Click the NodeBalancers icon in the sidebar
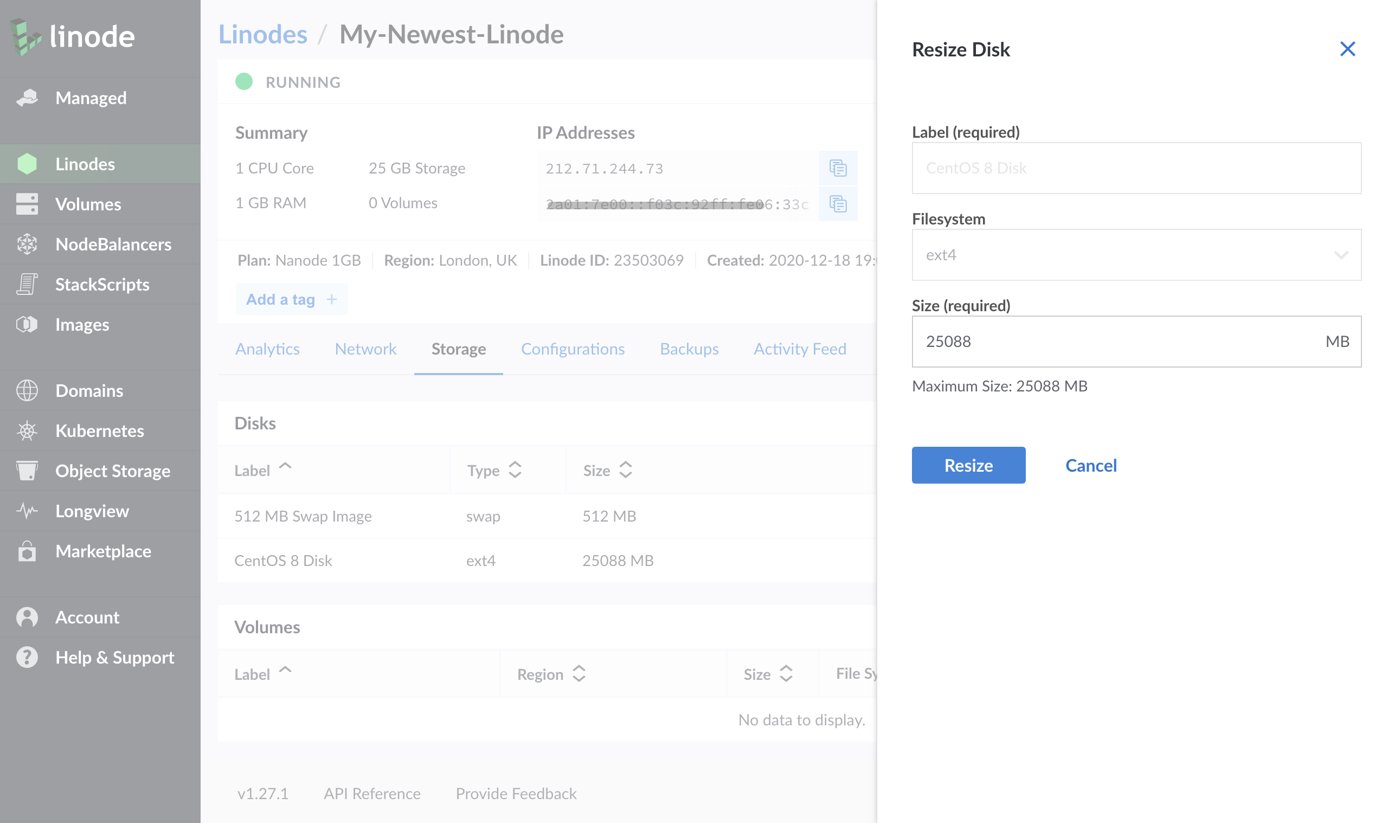Screen dimensions: 1388x823 point(27,244)
